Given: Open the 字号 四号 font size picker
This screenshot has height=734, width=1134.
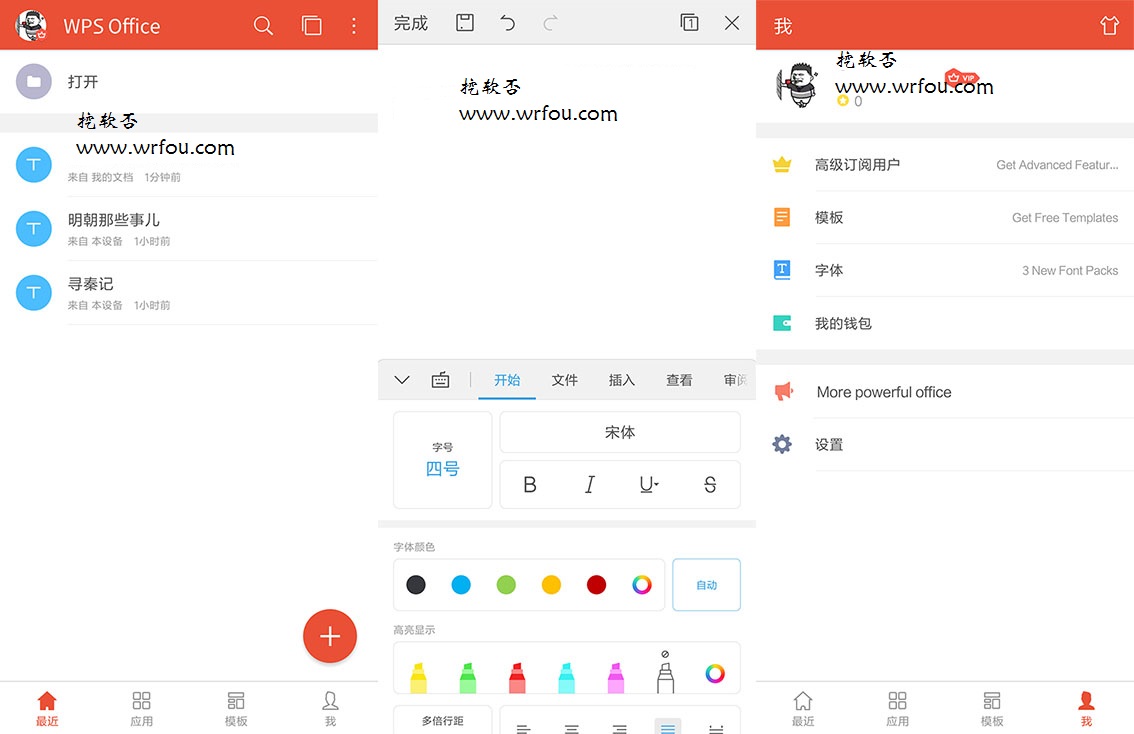Looking at the screenshot, I should 442,460.
